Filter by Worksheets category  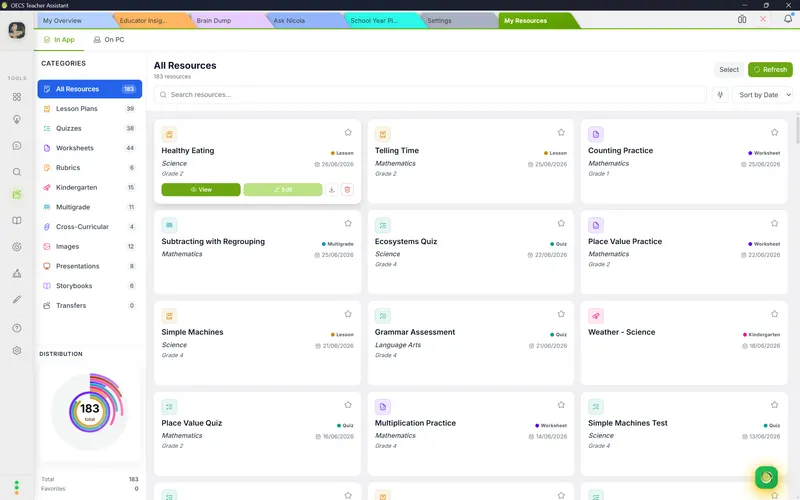pos(90,148)
